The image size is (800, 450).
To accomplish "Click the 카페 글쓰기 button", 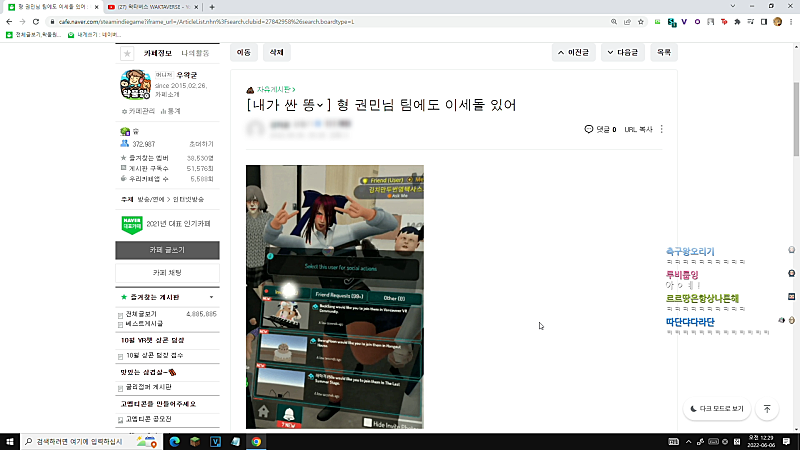I will tap(167, 250).
